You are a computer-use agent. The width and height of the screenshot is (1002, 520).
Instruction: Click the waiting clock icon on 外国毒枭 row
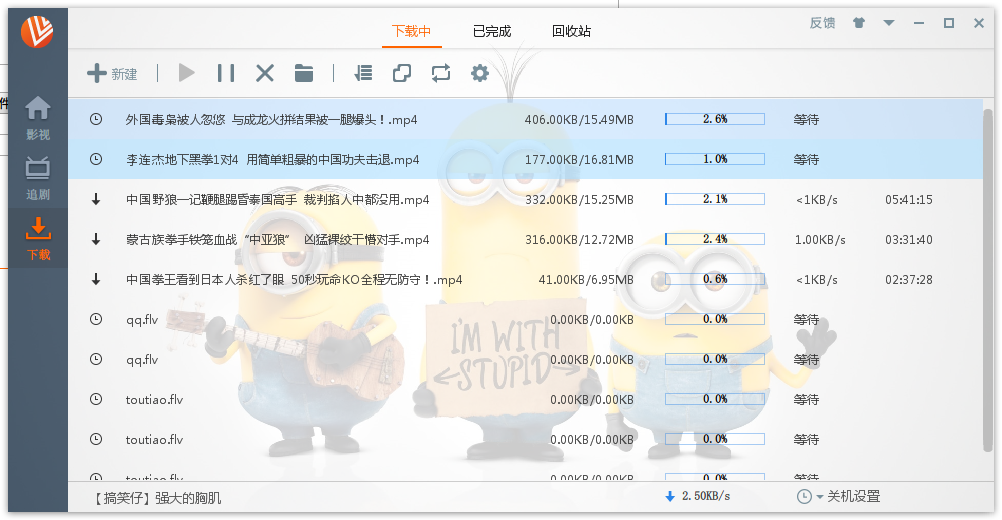click(x=96, y=119)
